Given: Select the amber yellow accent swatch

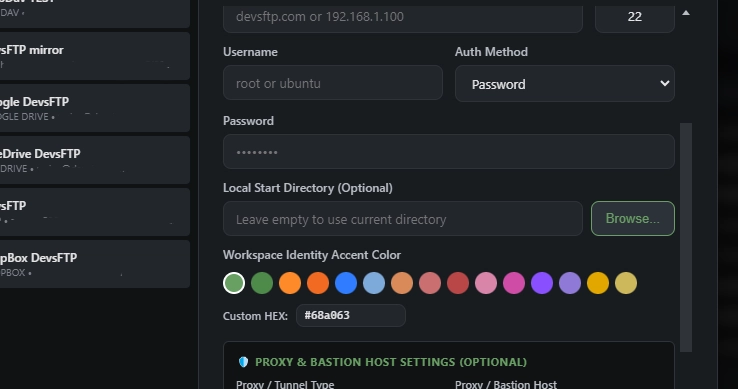Looking at the screenshot, I should click(x=598, y=283).
